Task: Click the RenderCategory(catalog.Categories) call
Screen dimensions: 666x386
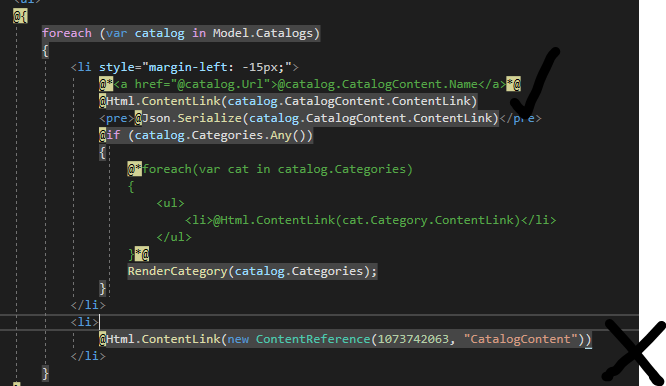Action: pyautogui.click(x=252, y=271)
